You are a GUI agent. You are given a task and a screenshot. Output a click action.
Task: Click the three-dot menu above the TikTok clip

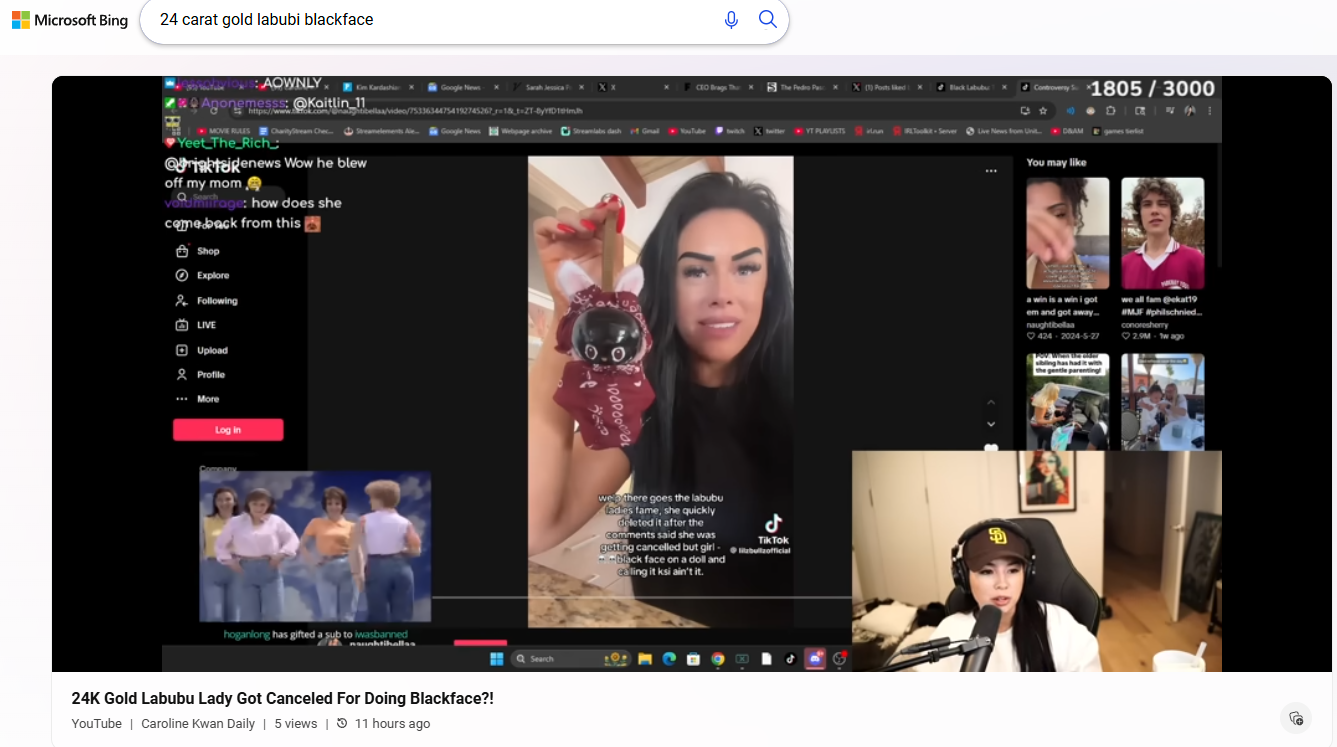coord(991,171)
